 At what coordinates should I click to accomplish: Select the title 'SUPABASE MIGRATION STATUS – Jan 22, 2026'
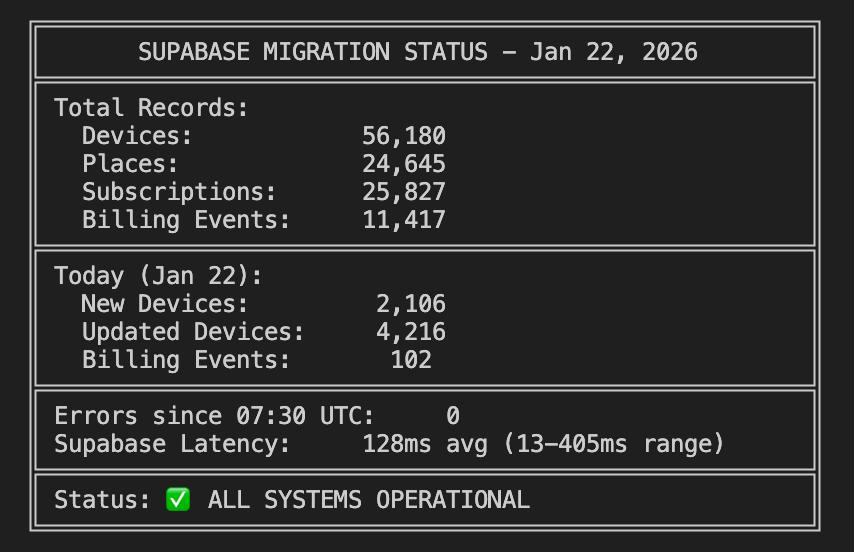(418, 52)
